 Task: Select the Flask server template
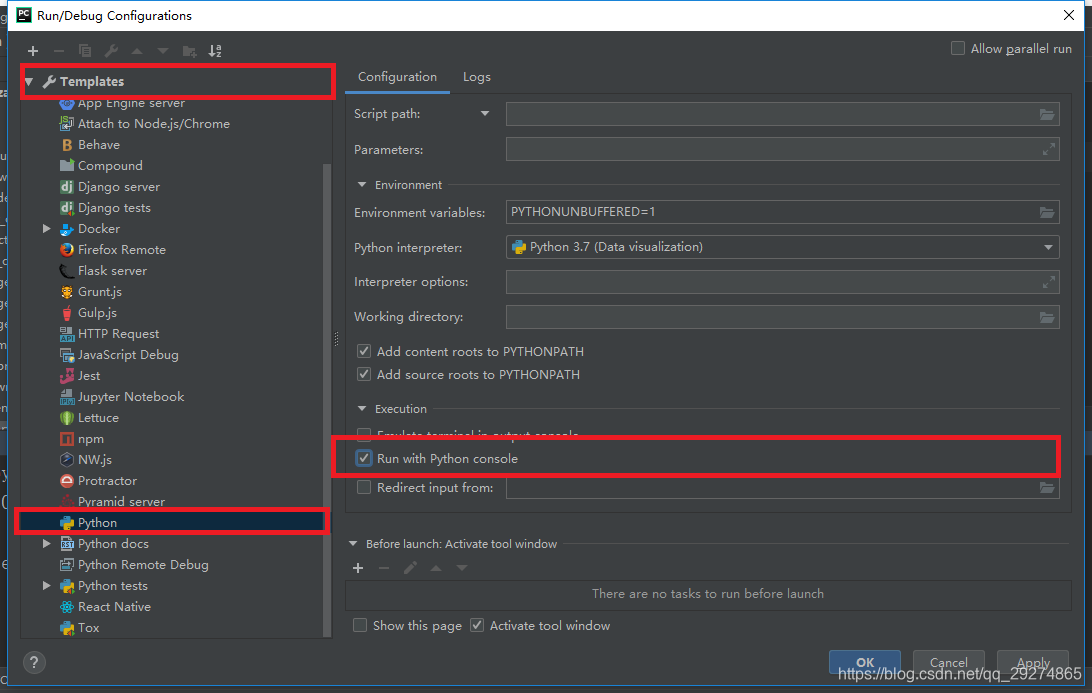(x=112, y=270)
